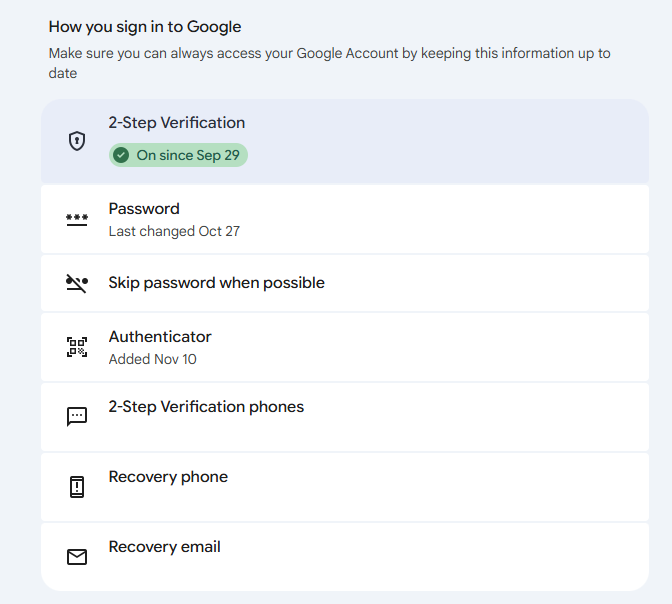The width and height of the screenshot is (672, 604).
Task: Click the green checkmark status icon
Action: tap(121, 155)
